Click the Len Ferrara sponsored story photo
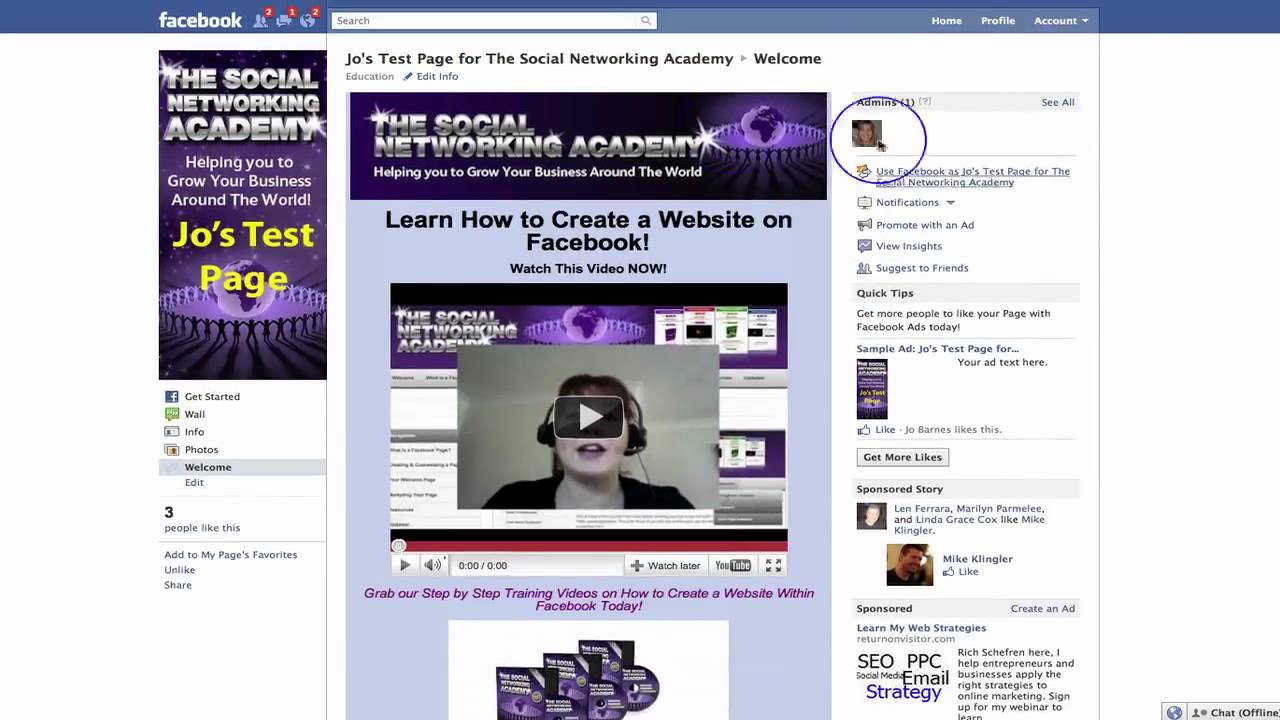Image resolution: width=1280 pixels, height=720 pixels. (x=871, y=515)
